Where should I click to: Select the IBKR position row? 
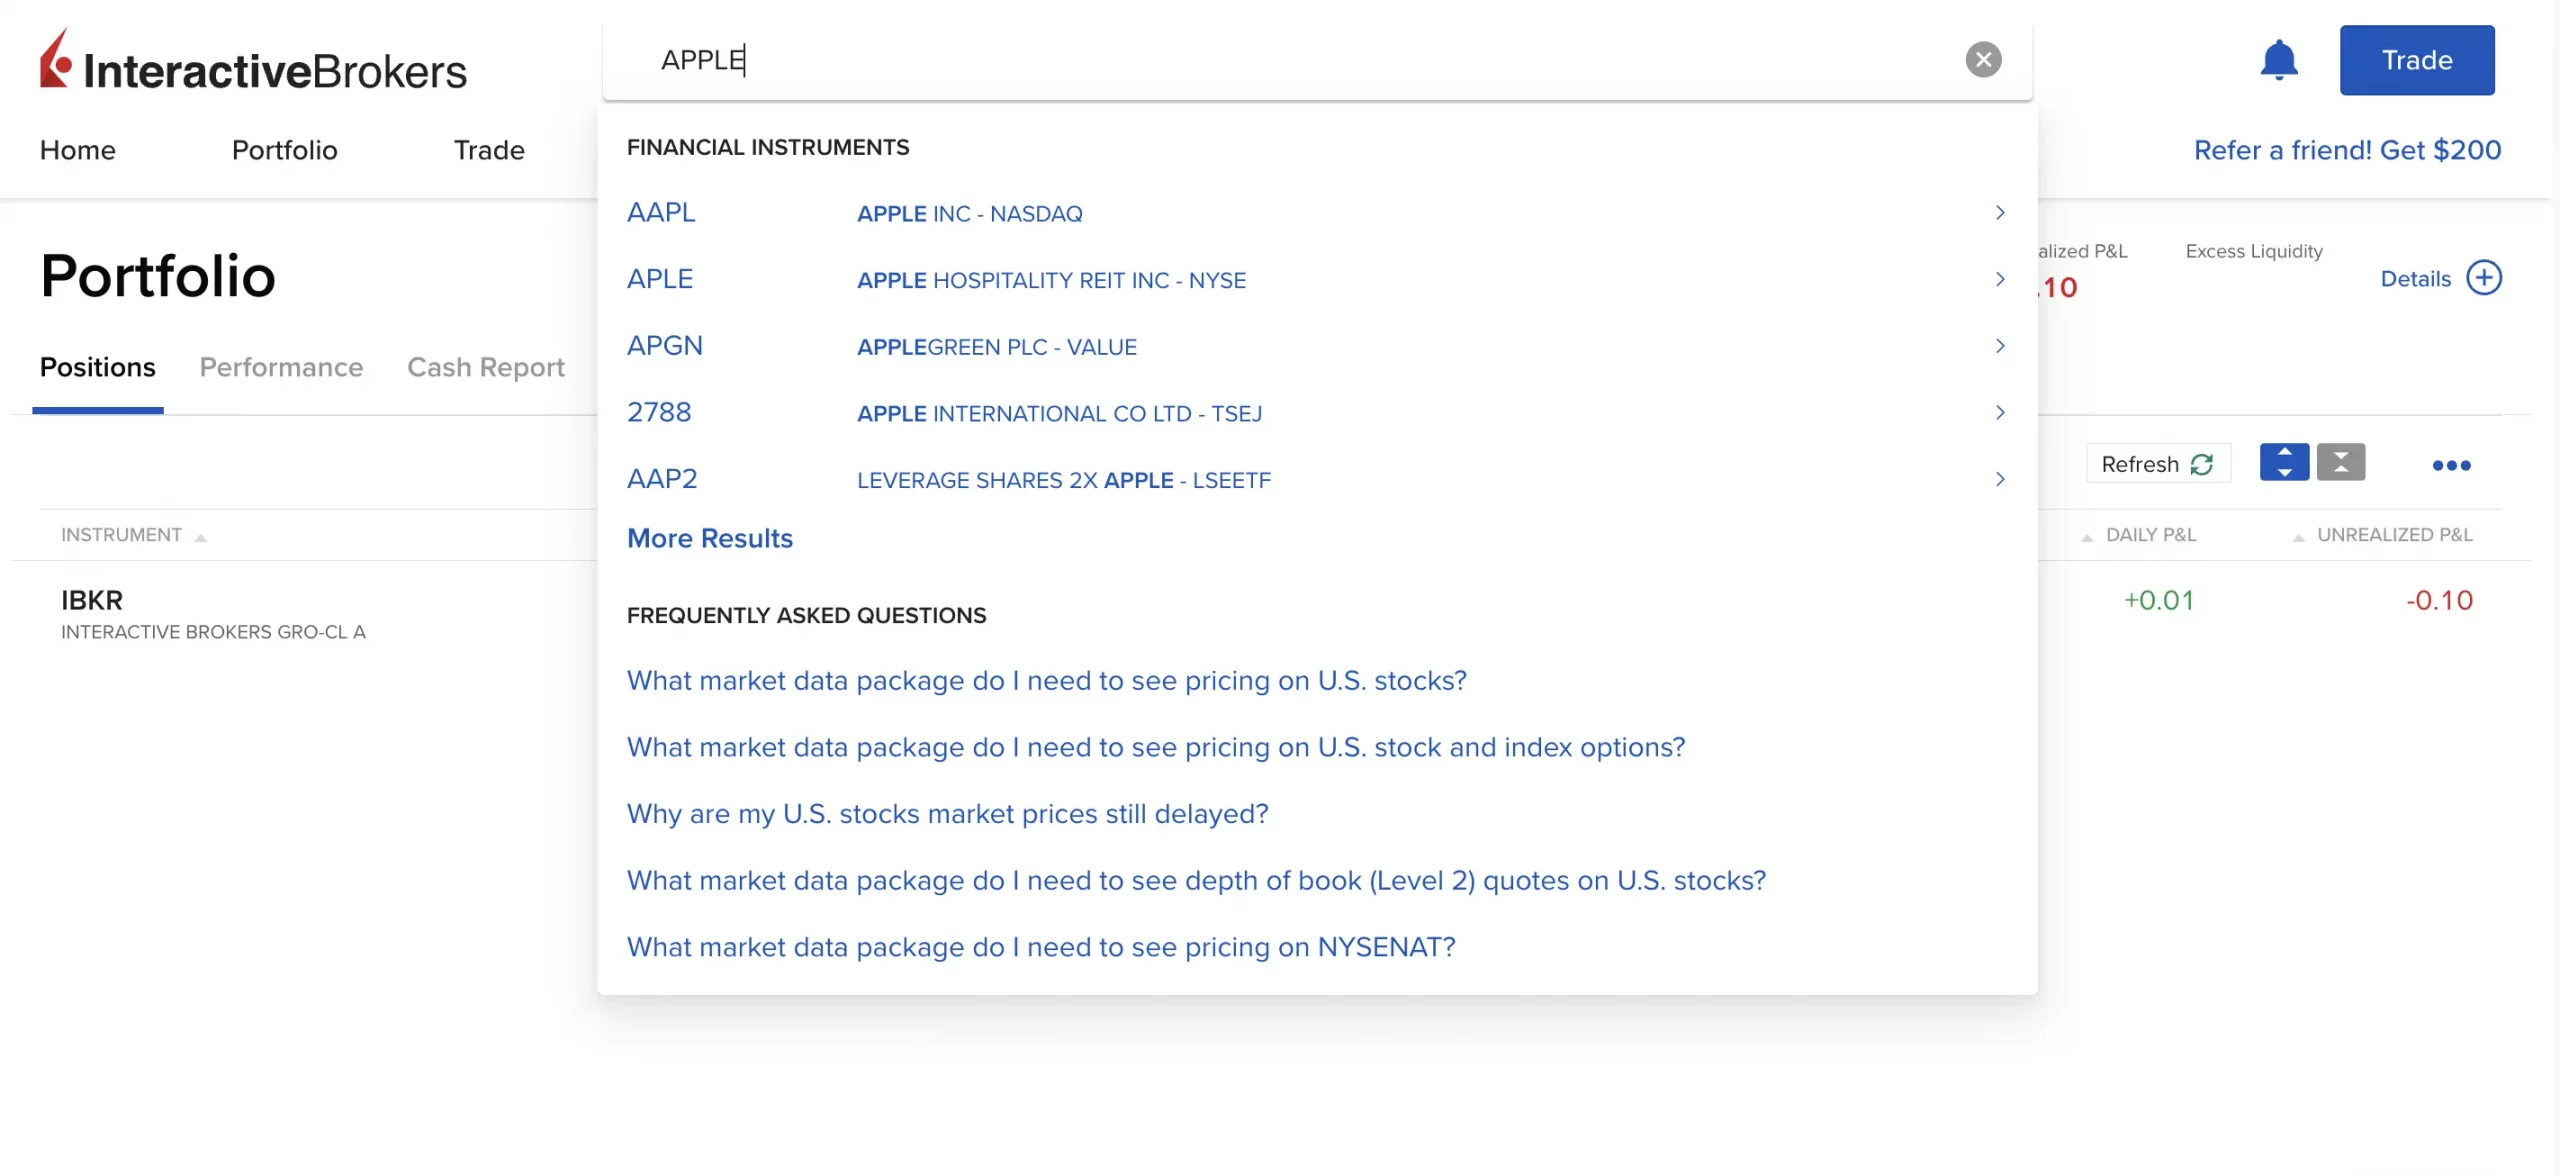point(1270,614)
